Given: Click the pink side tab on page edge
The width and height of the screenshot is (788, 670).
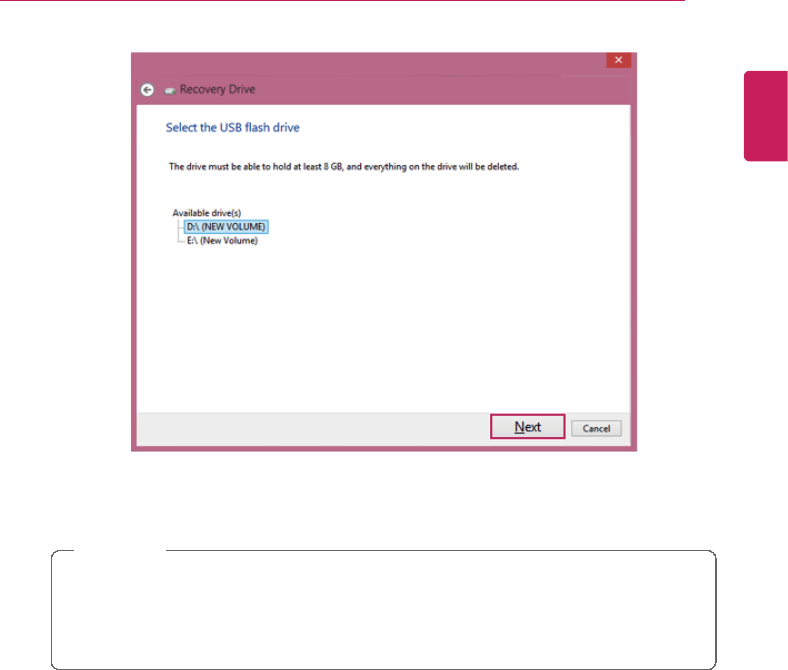Looking at the screenshot, I should click(765, 116).
